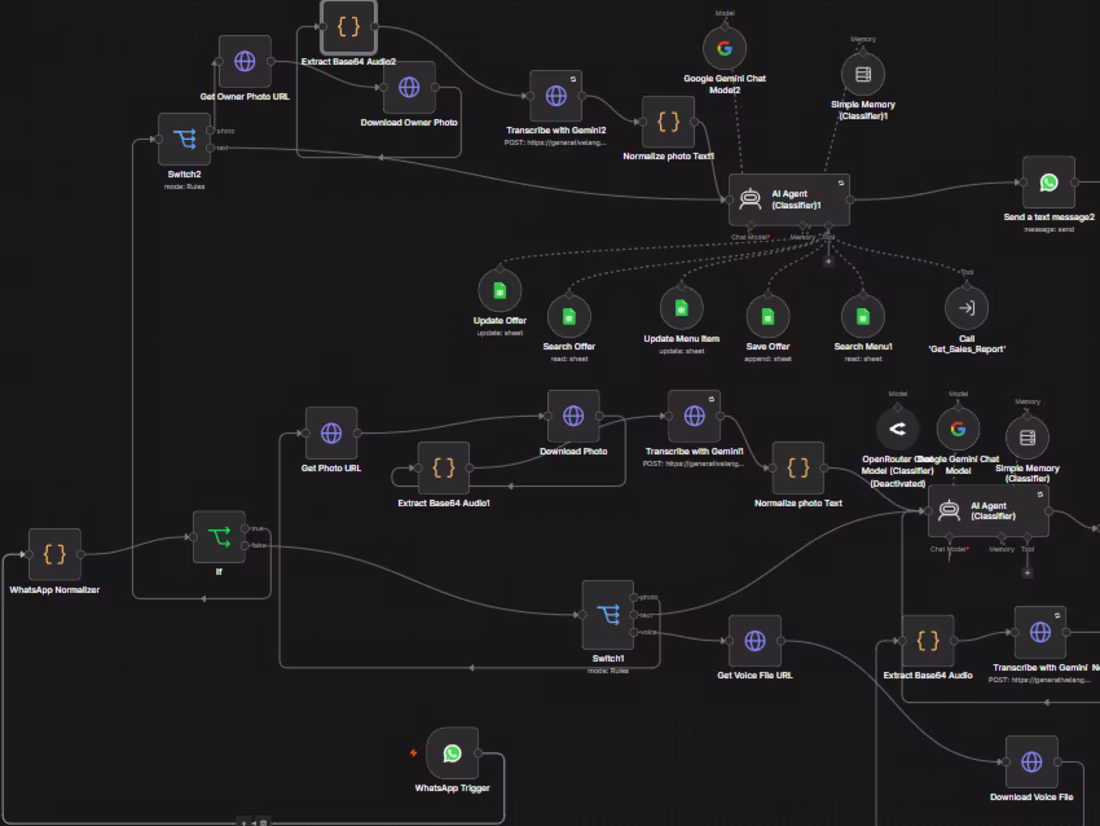Open the Transcribe with Gemini2 node
The height and width of the screenshot is (826, 1100).
pyautogui.click(x=556, y=96)
